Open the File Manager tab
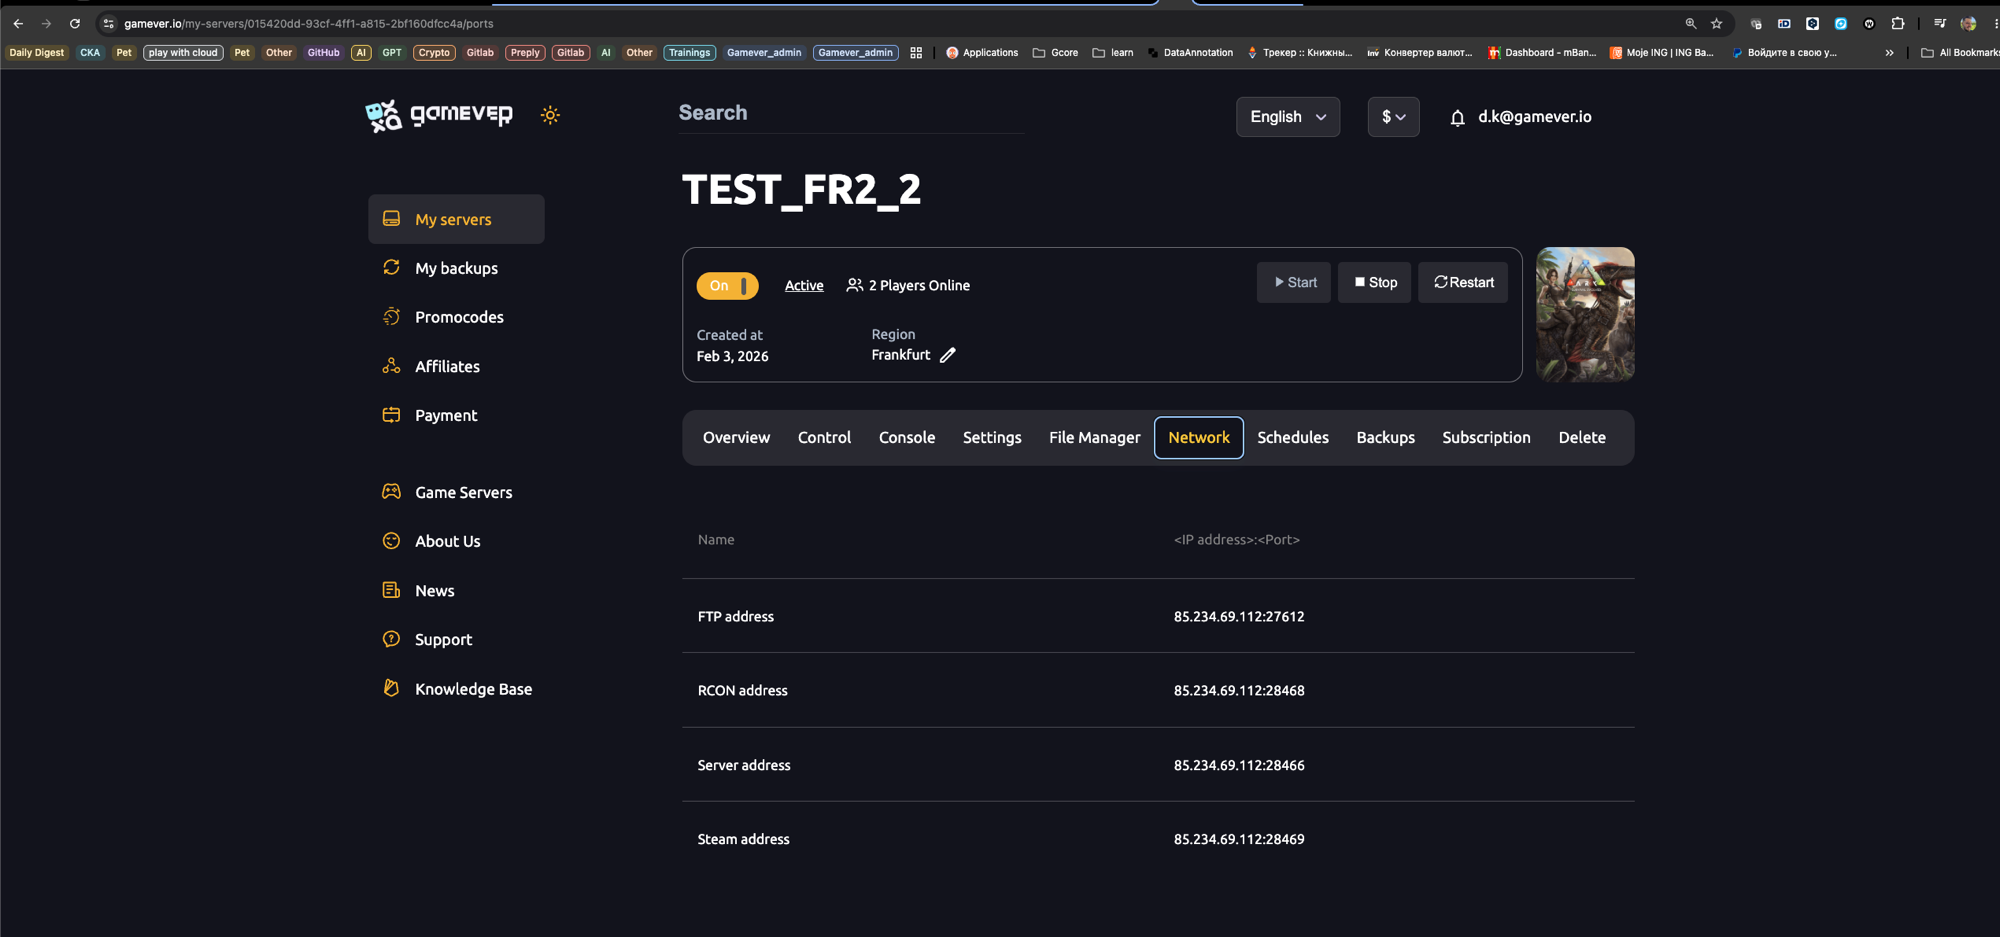Image resolution: width=2000 pixels, height=937 pixels. (x=1094, y=438)
